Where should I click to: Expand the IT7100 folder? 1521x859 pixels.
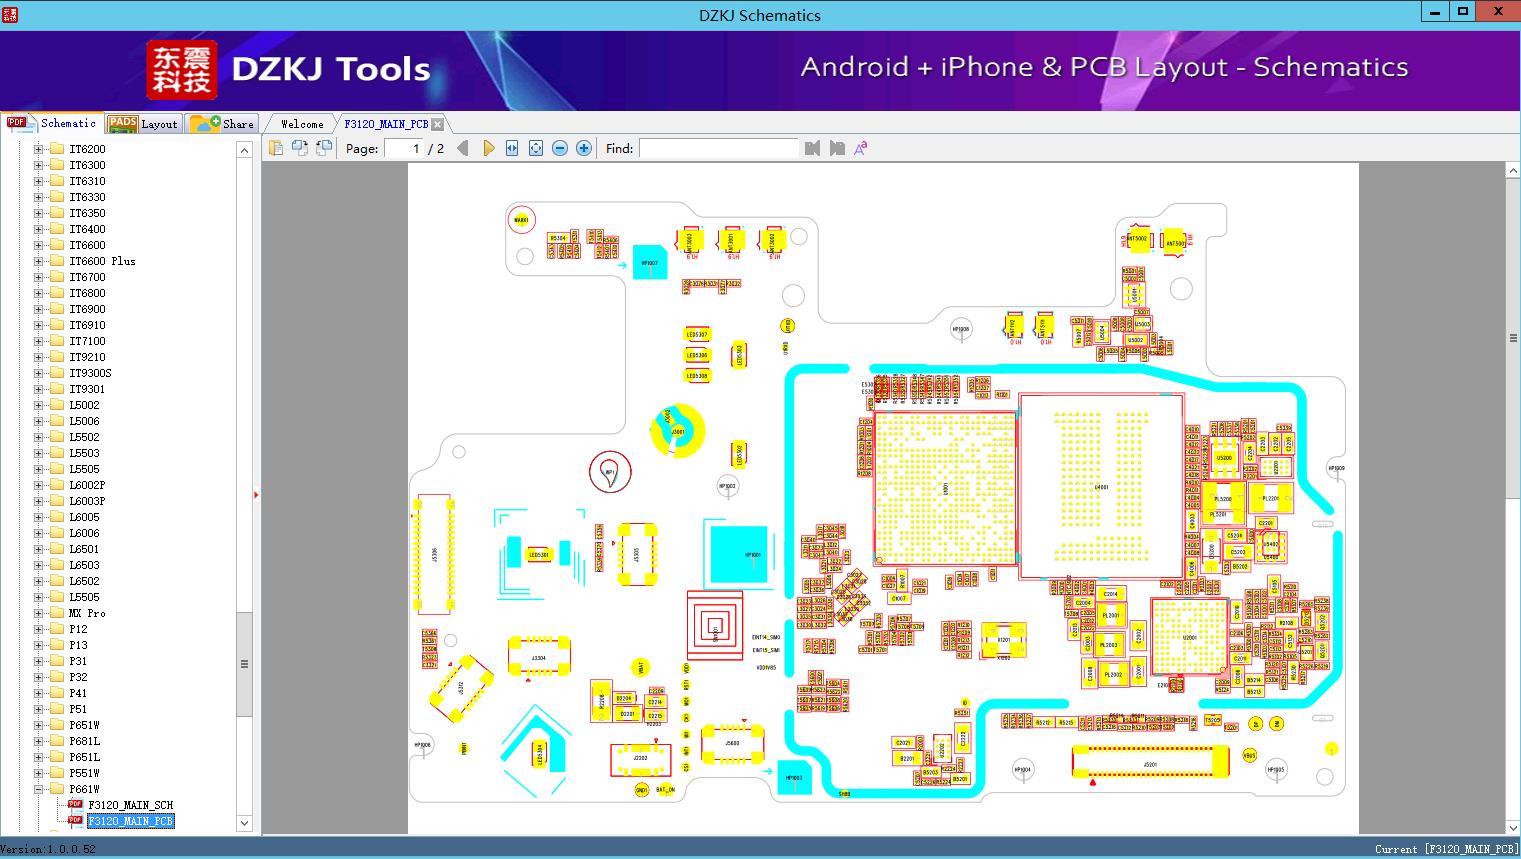(x=39, y=341)
